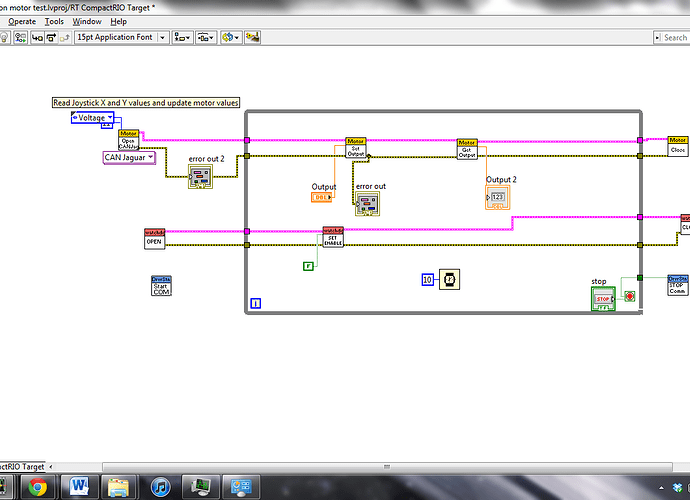
Task: Select the Motor Open CAN Jaguar VI
Action: [128, 140]
